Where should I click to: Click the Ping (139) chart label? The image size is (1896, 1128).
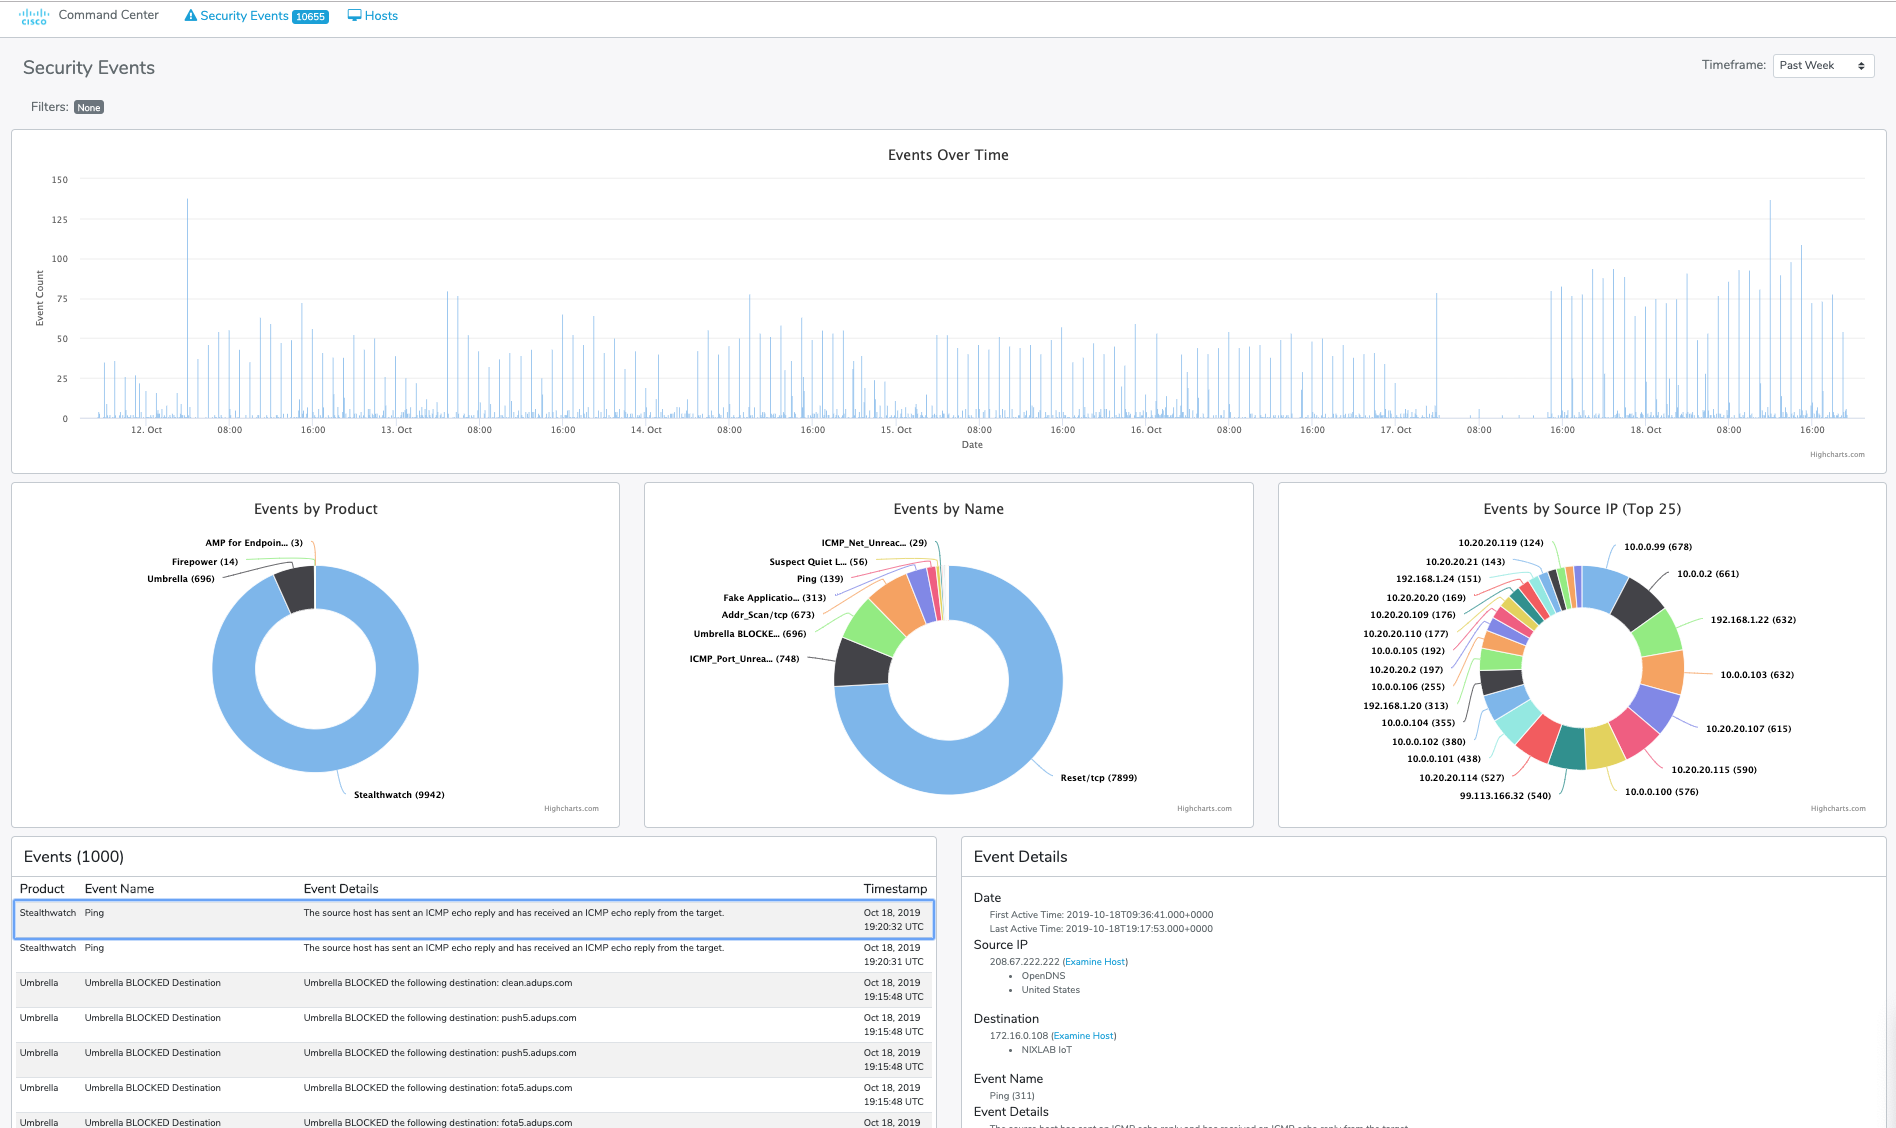[x=820, y=579]
